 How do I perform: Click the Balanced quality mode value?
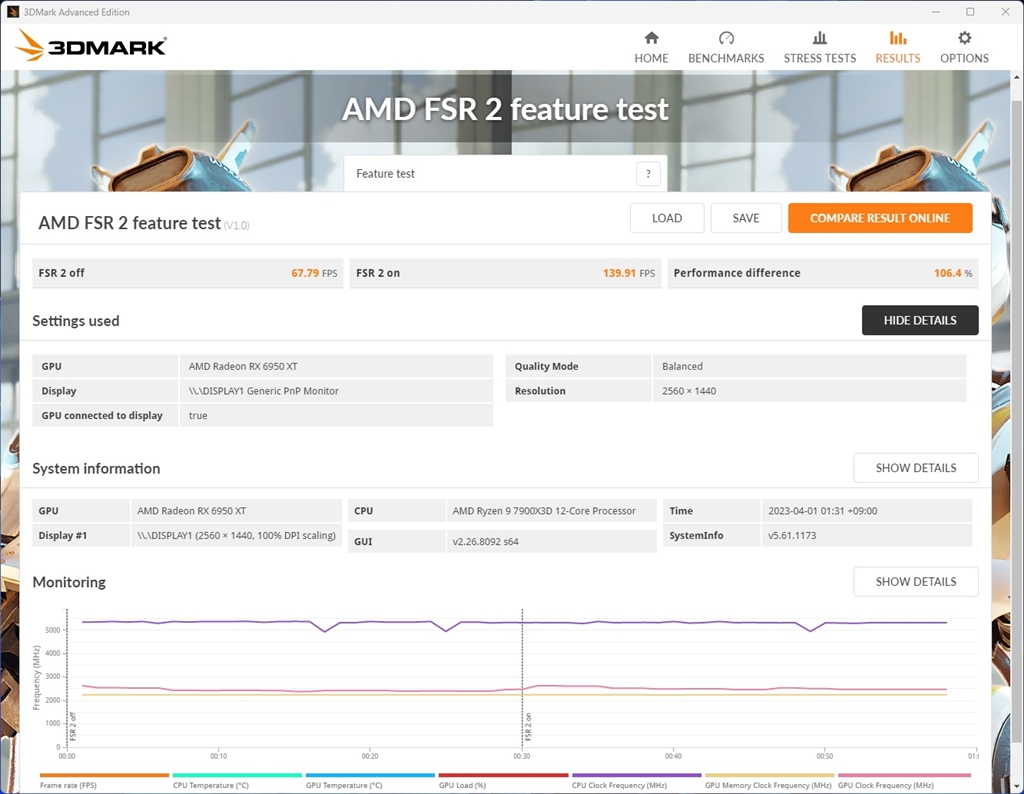[682, 366]
